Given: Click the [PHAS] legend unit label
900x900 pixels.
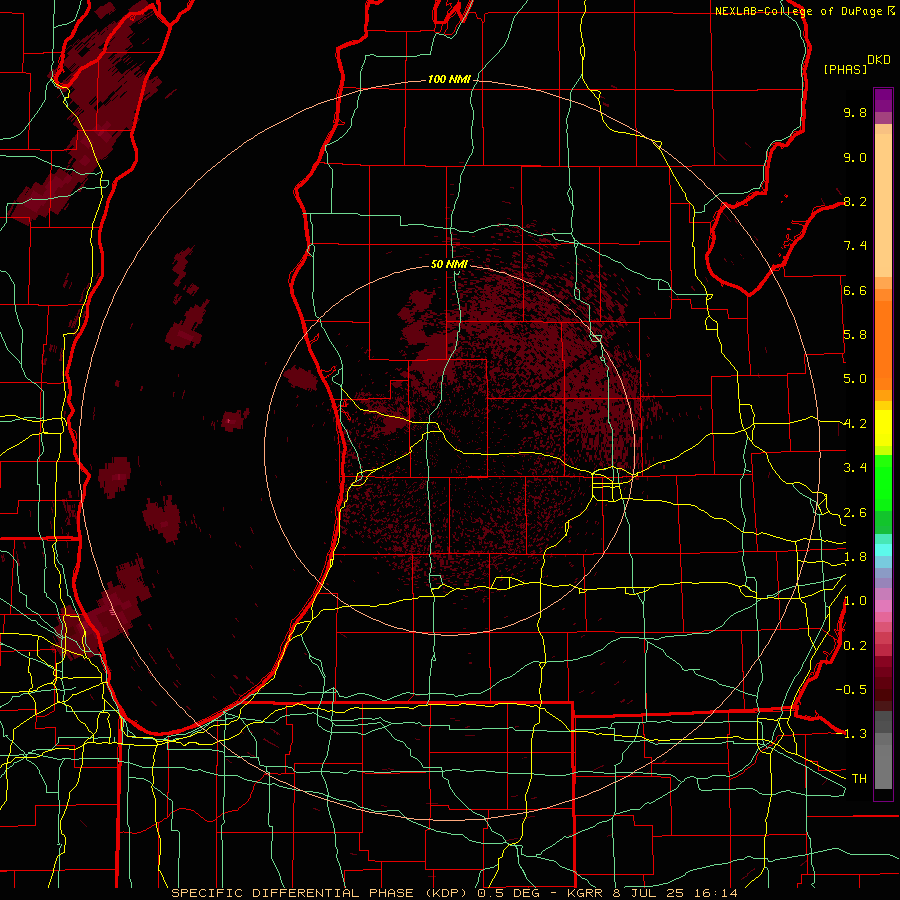Looking at the screenshot, I should [x=845, y=69].
